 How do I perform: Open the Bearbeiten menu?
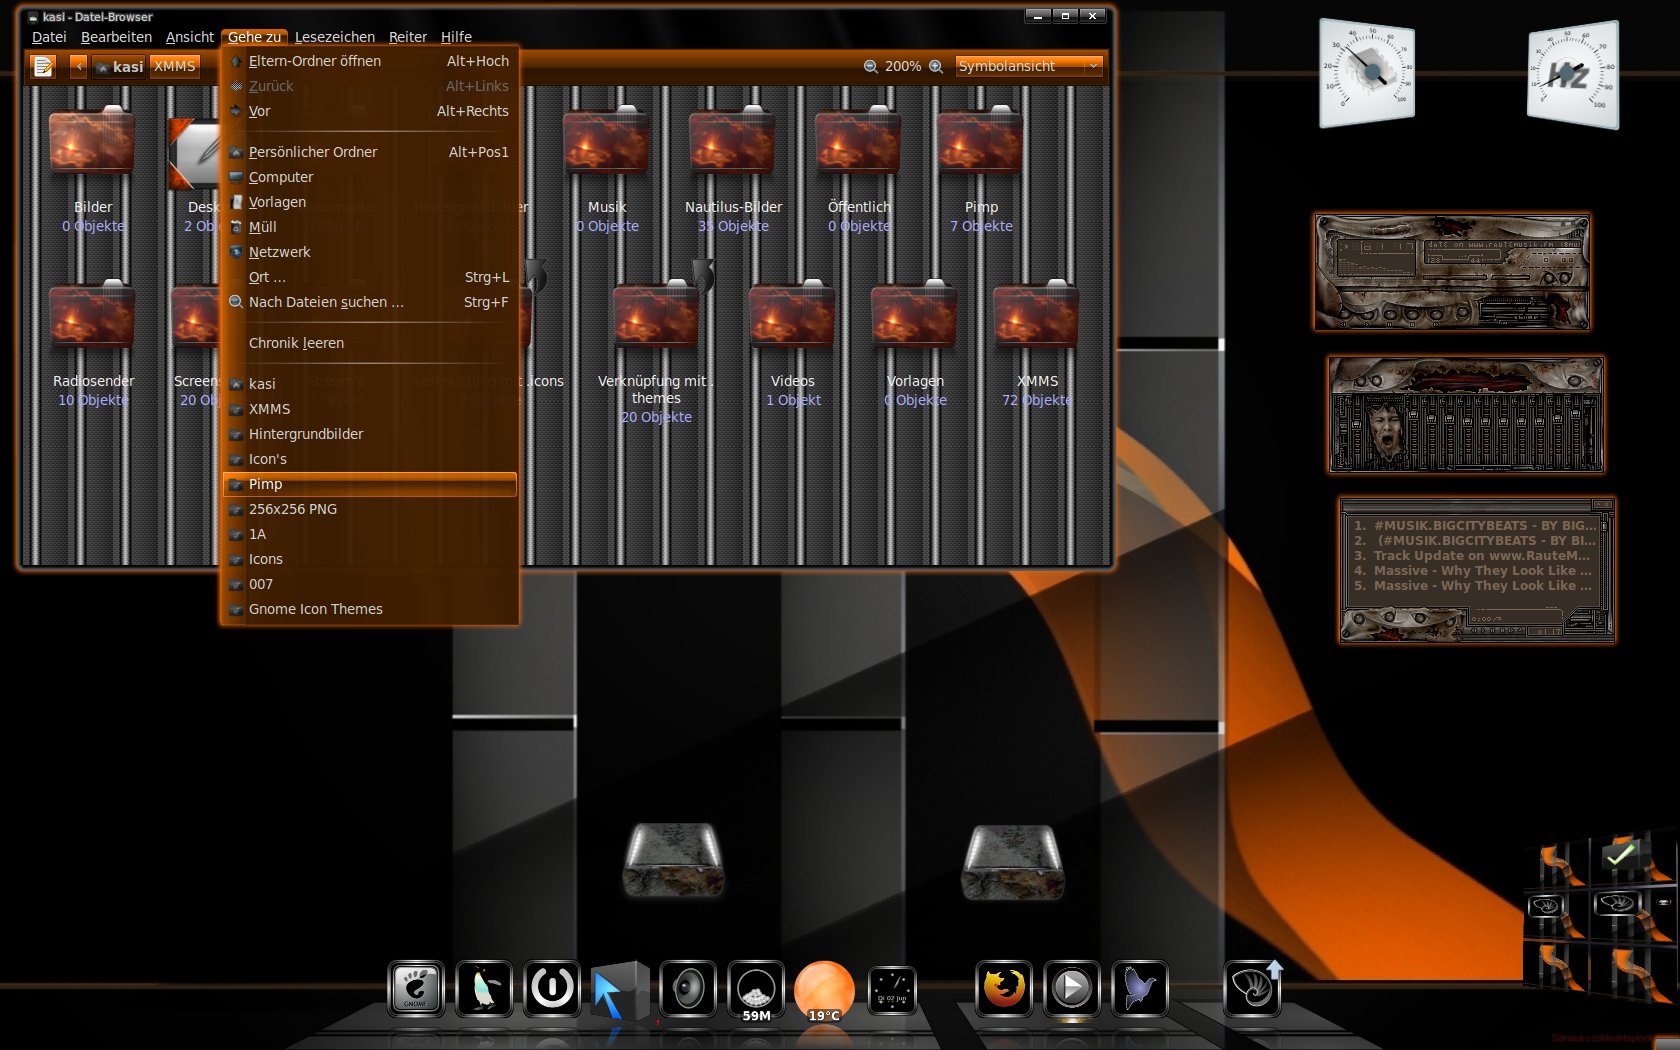click(x=116, y=37)
